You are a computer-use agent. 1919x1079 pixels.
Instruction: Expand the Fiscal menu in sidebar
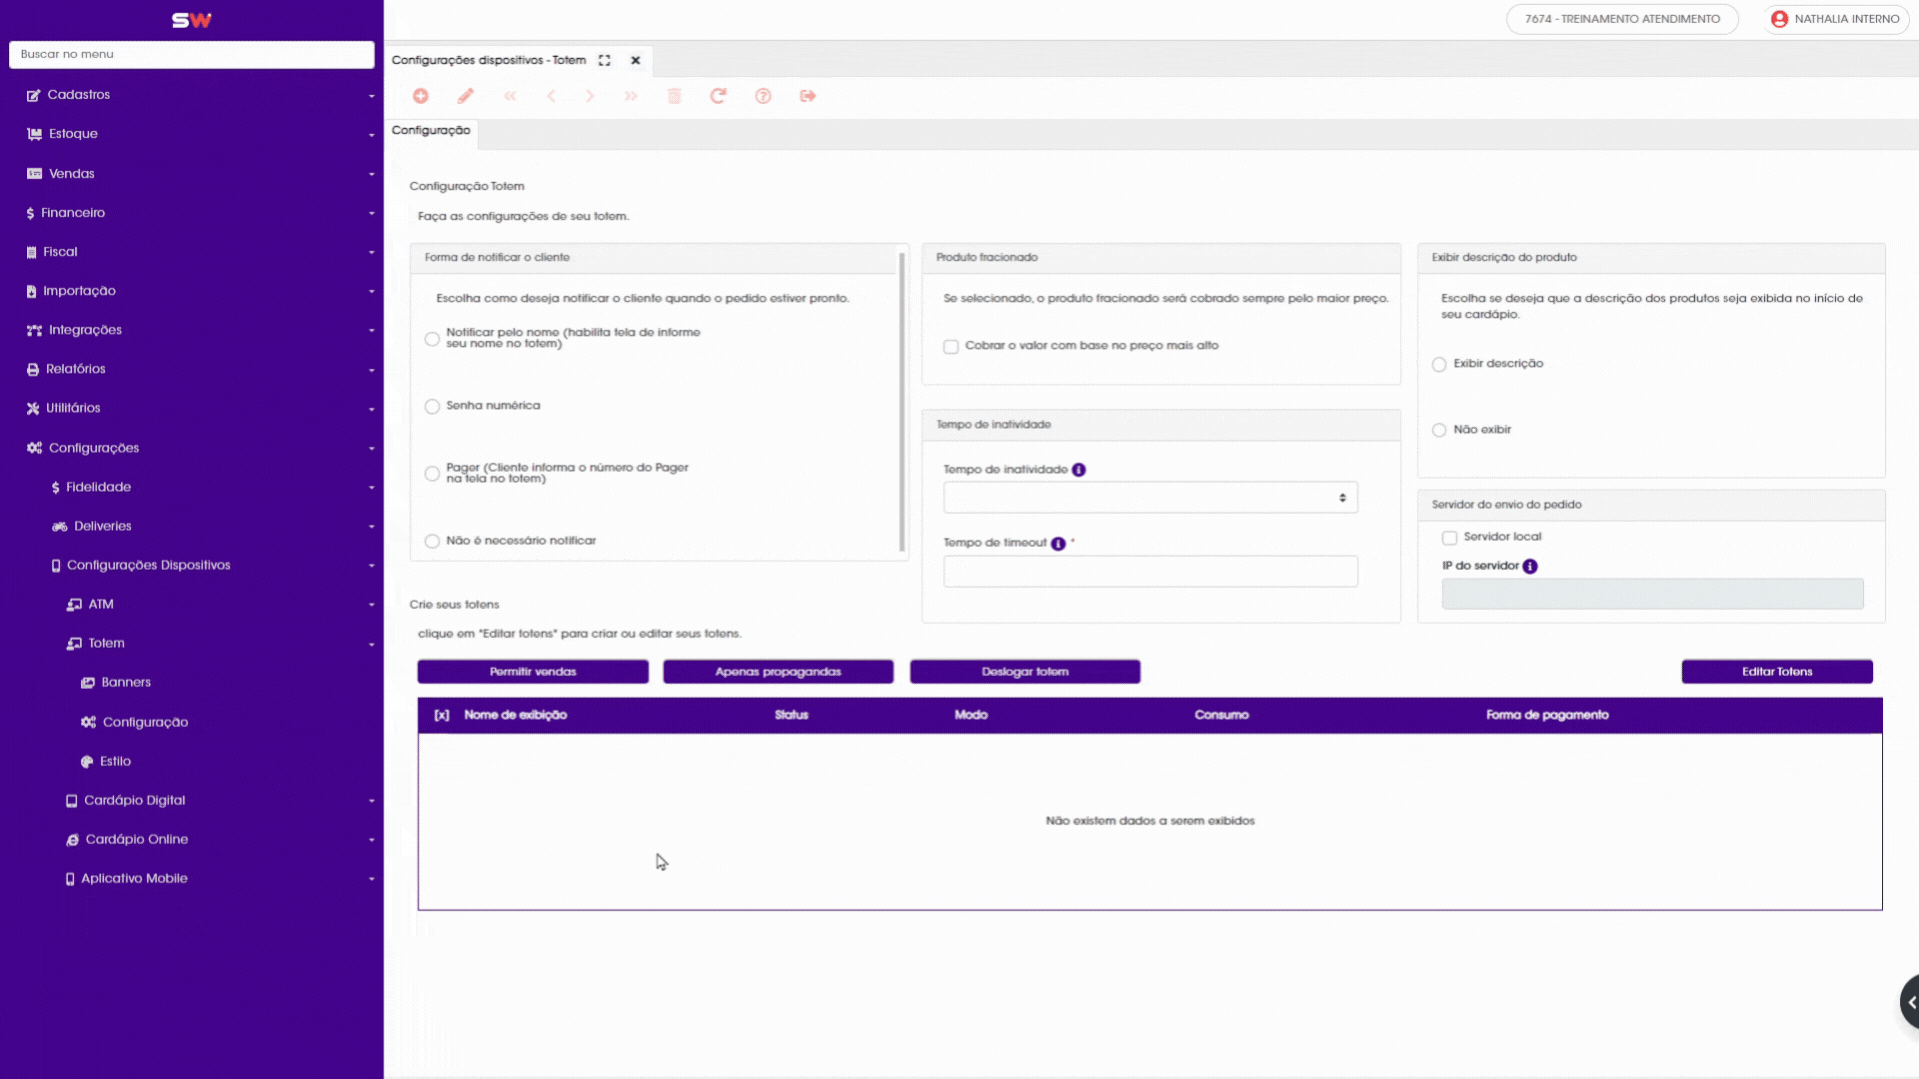pos(191,252)
